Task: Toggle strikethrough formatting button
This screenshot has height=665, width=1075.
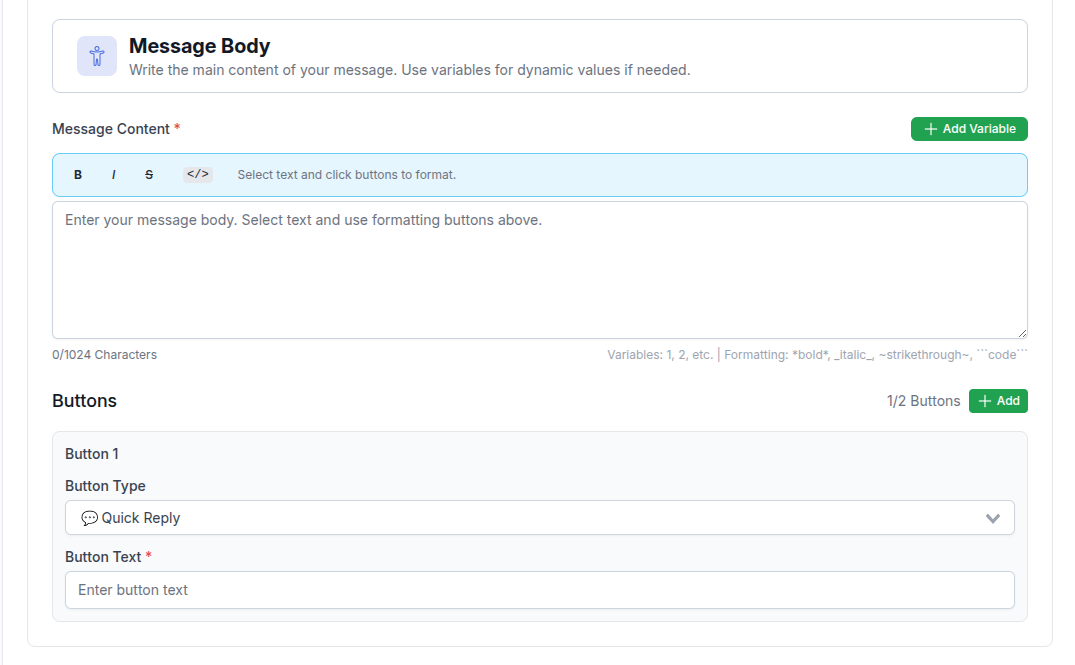Action: click(149, 175)
